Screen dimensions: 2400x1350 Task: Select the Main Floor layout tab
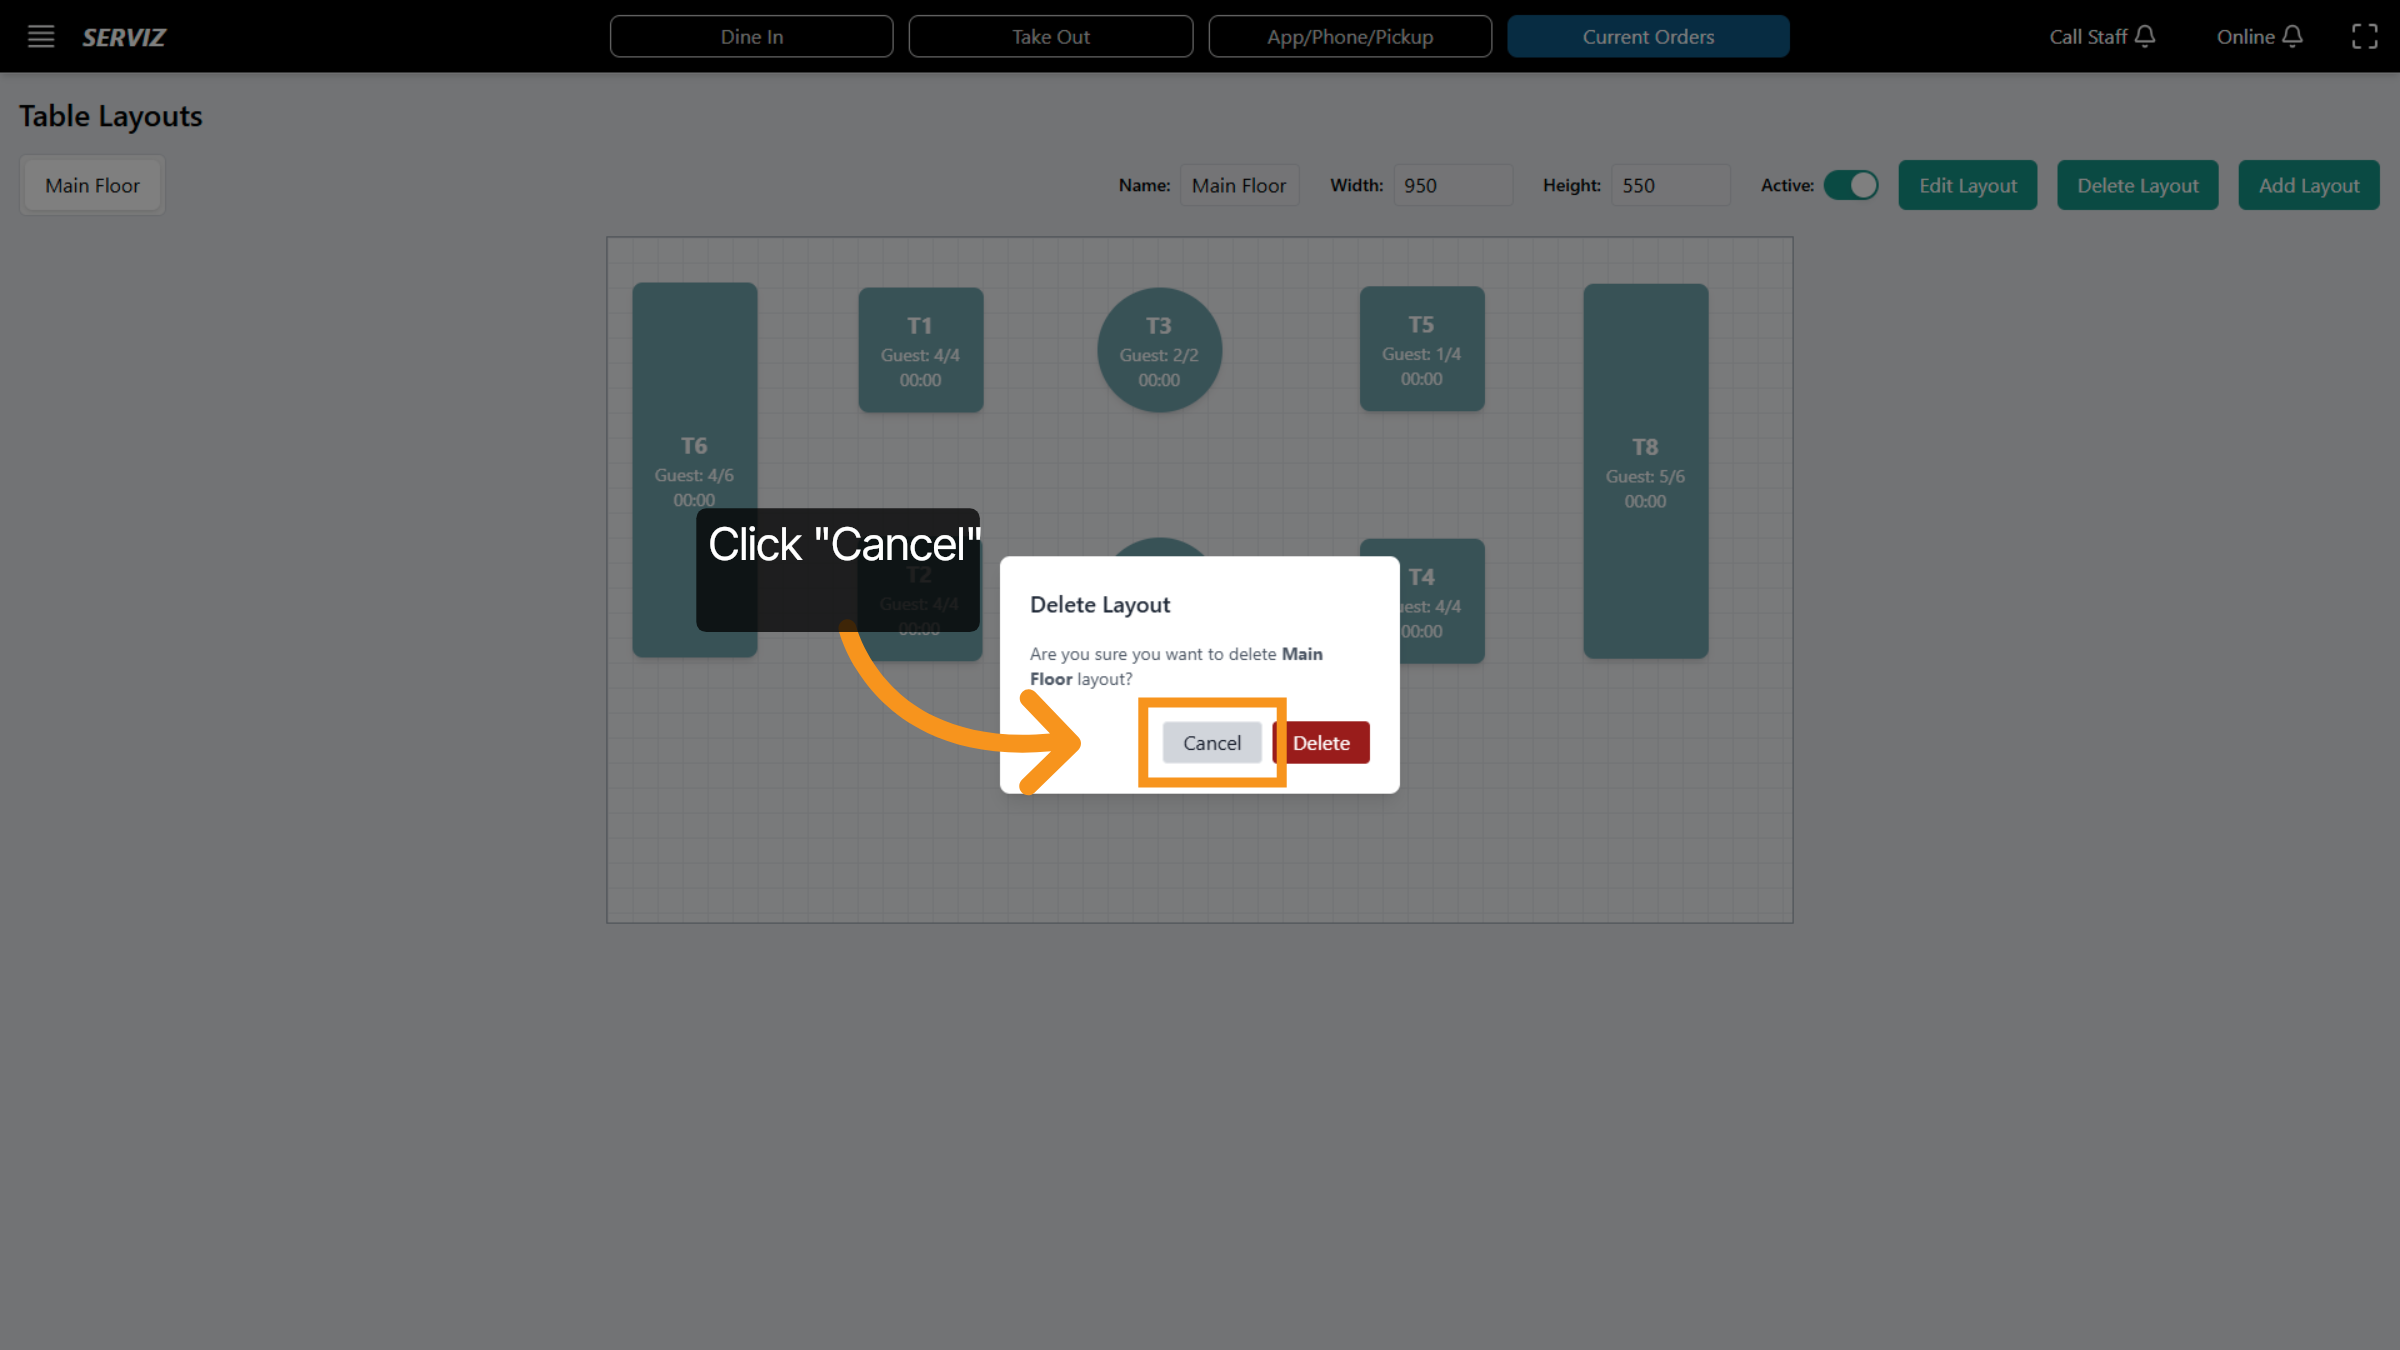pos(92,186)
